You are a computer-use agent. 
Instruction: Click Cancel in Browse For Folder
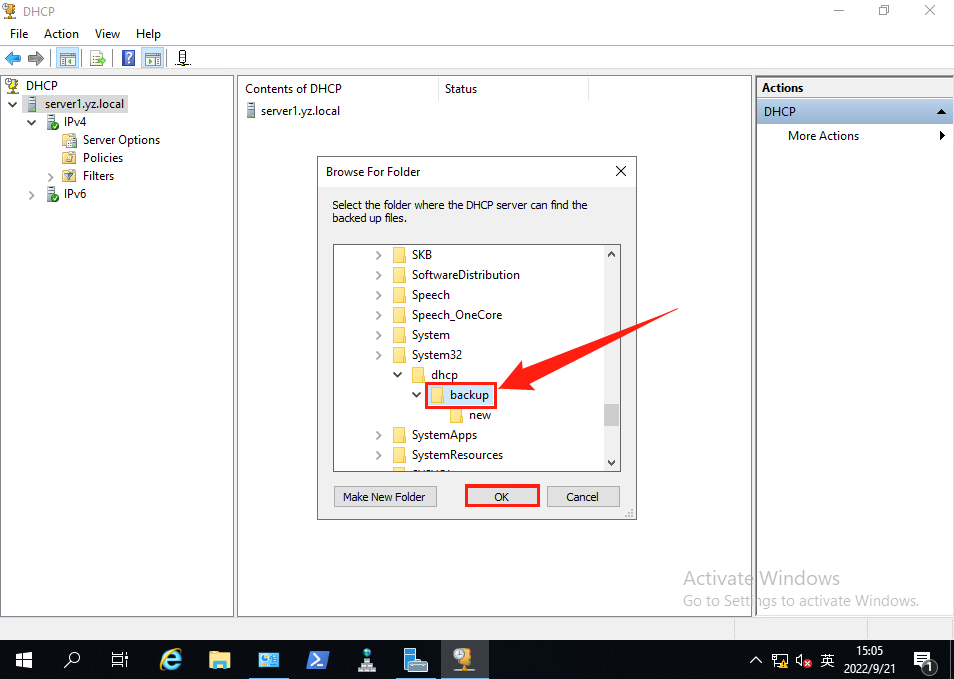tap(583, 496)
